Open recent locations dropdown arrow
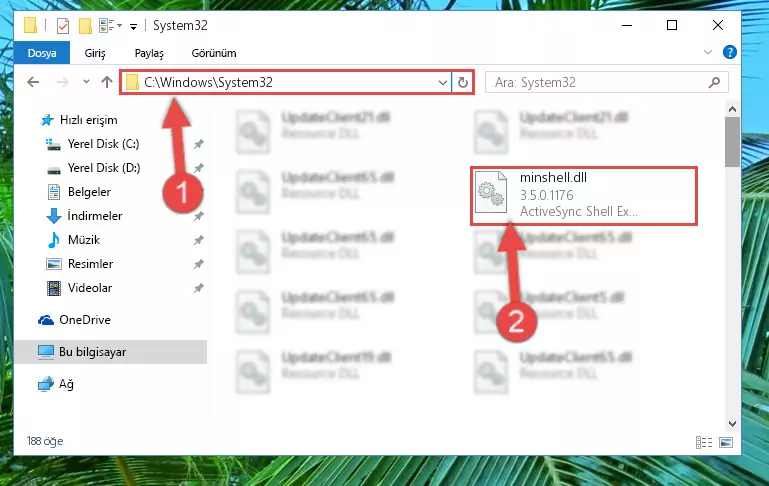The height and width of the screenshot is (486, 769). (86, 82)
